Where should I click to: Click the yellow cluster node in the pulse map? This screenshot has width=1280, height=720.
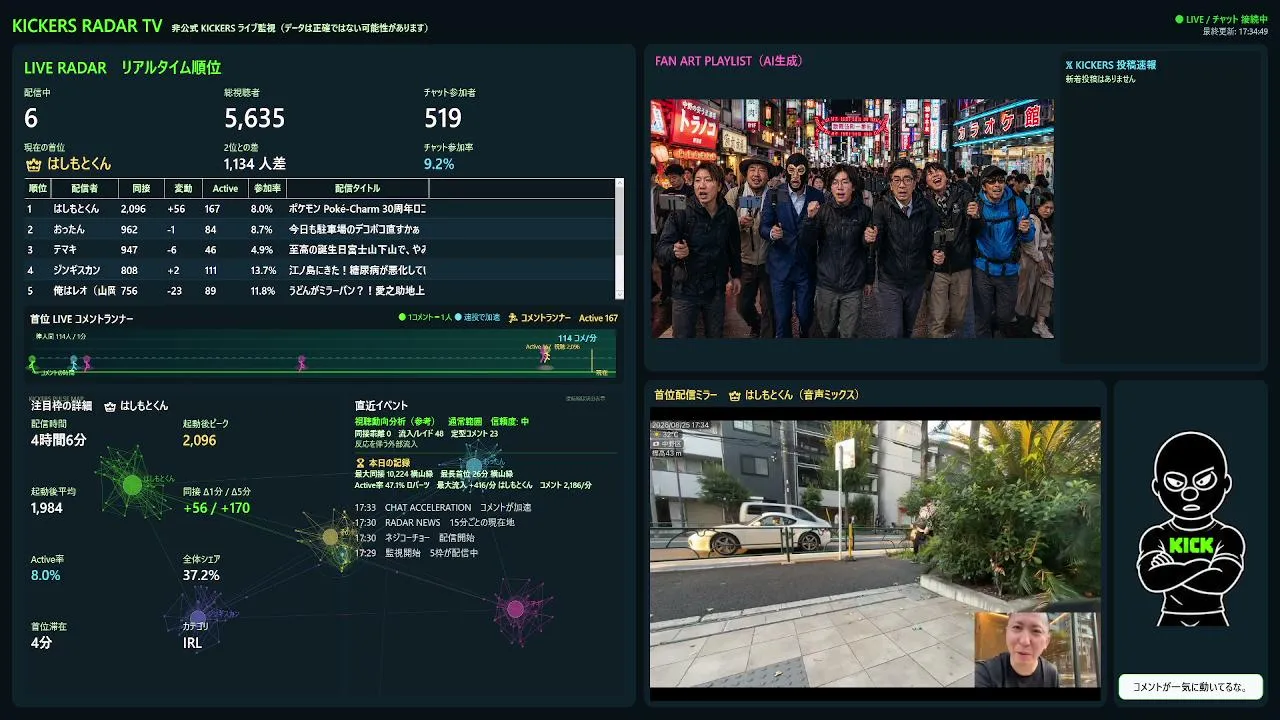331,537
